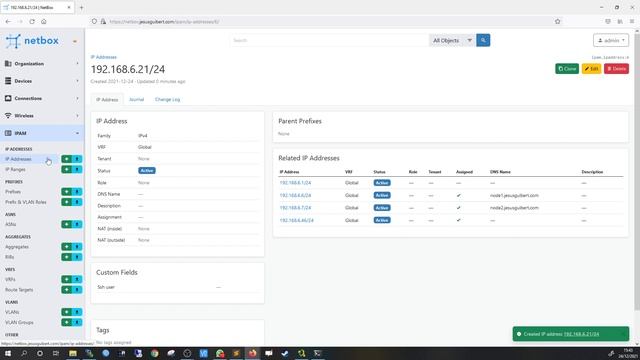The image size is (640, 360).
Task: Click the NetBox search input field
Action: (329, 40)
